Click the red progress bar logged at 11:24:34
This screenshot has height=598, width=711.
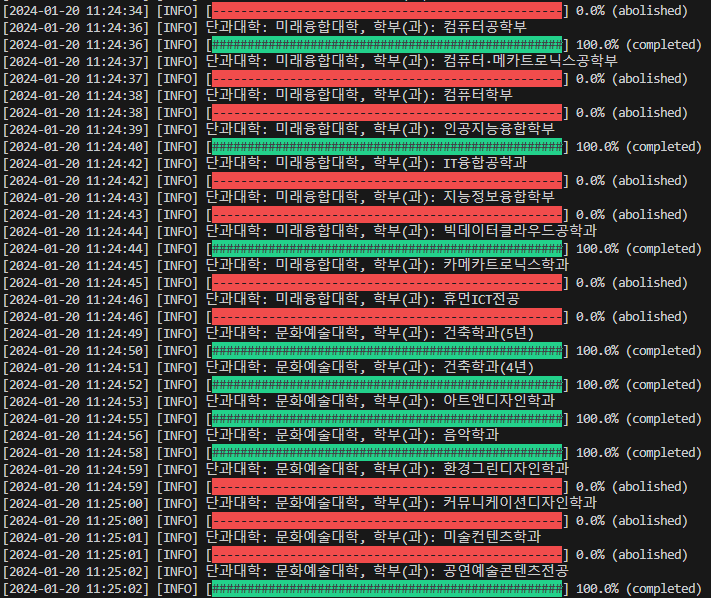click(387, 10)
